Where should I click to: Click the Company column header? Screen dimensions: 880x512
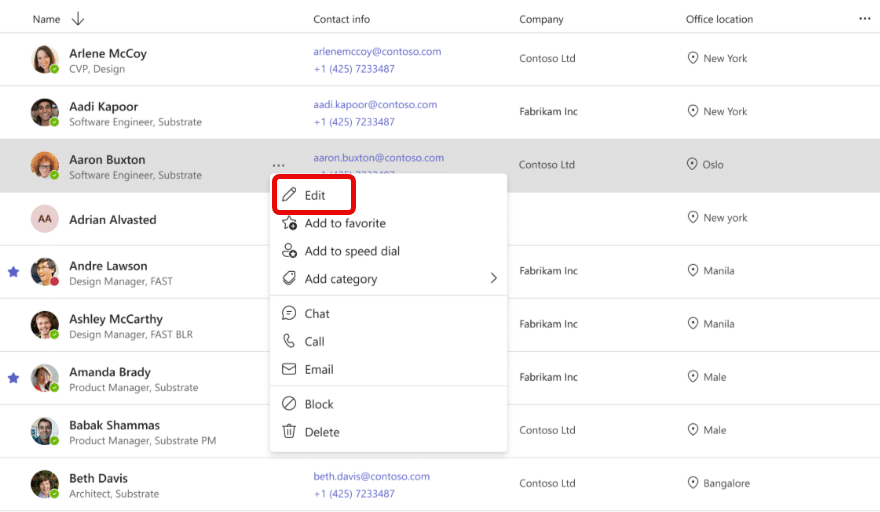point(541,19)
